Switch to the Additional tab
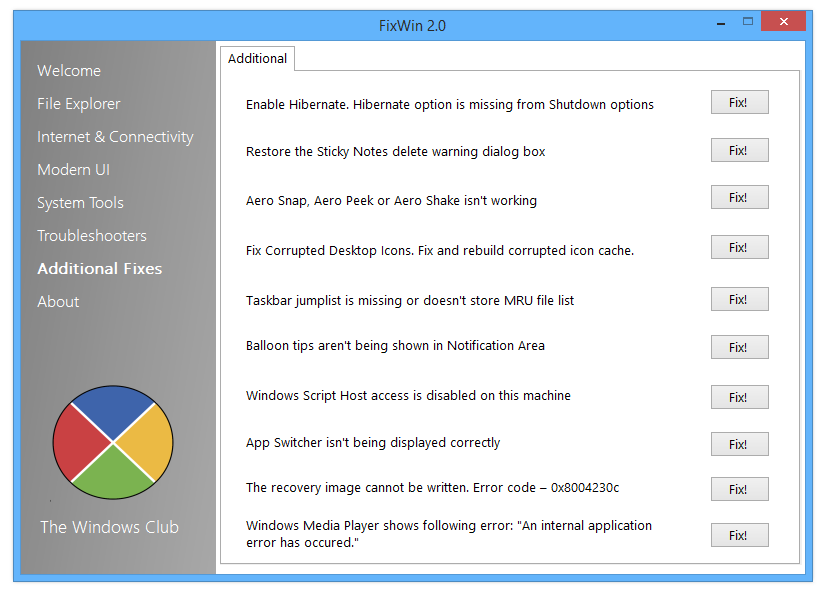 (x=257, y=59)
